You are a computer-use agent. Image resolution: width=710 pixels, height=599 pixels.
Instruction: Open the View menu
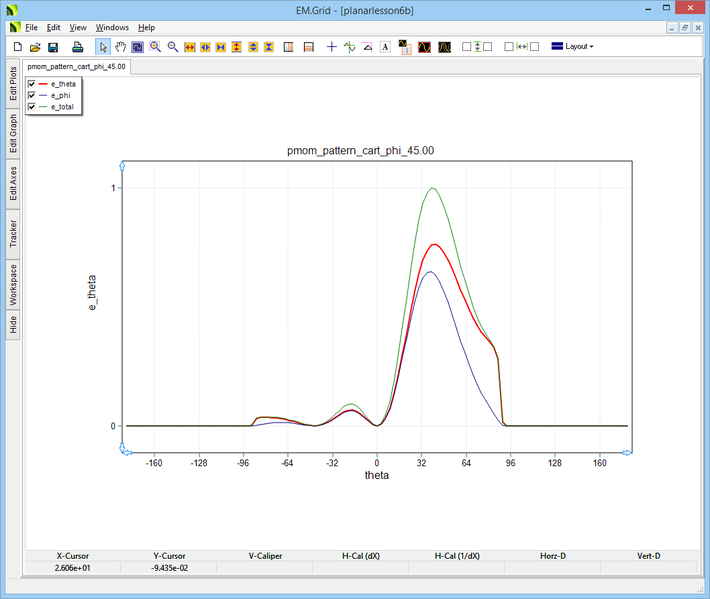78,27
